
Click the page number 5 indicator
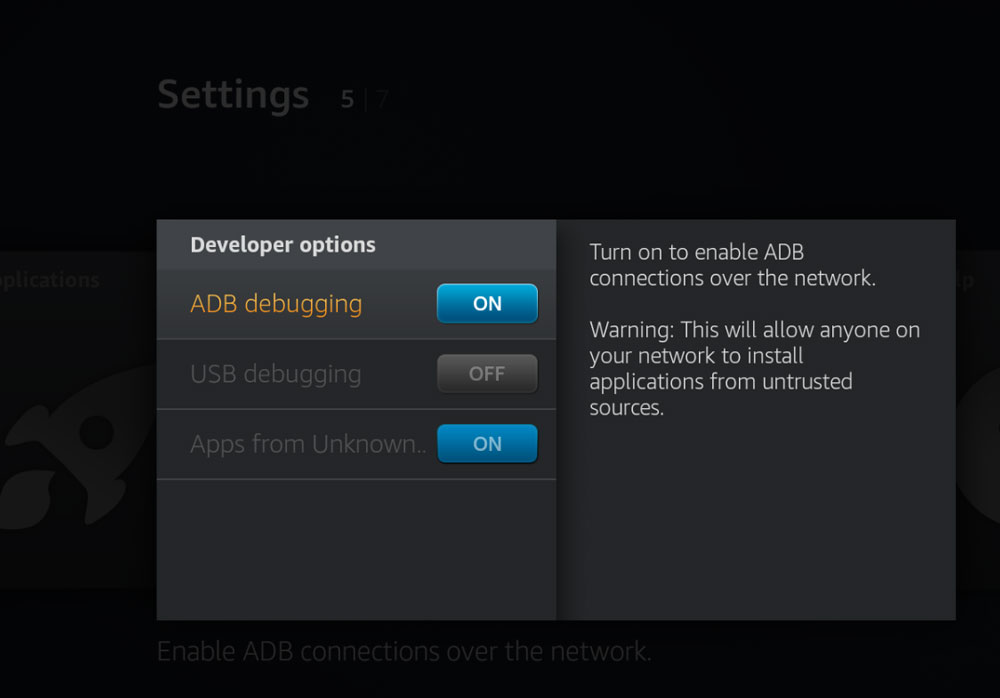[x=347, y=100]
